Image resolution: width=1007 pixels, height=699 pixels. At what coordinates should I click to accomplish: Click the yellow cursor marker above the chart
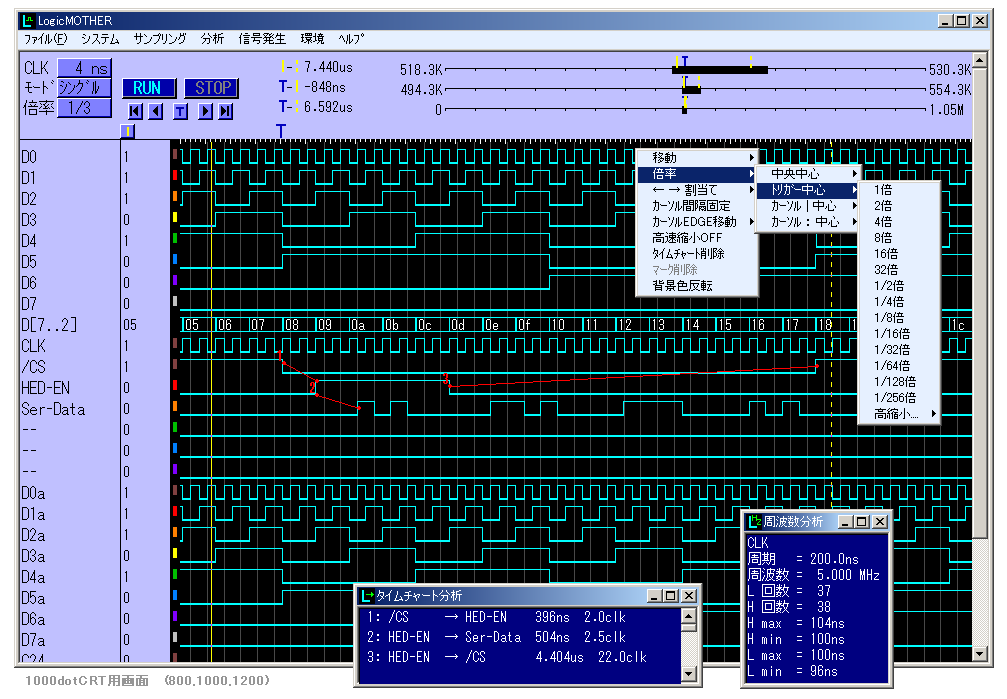[127, 131]
